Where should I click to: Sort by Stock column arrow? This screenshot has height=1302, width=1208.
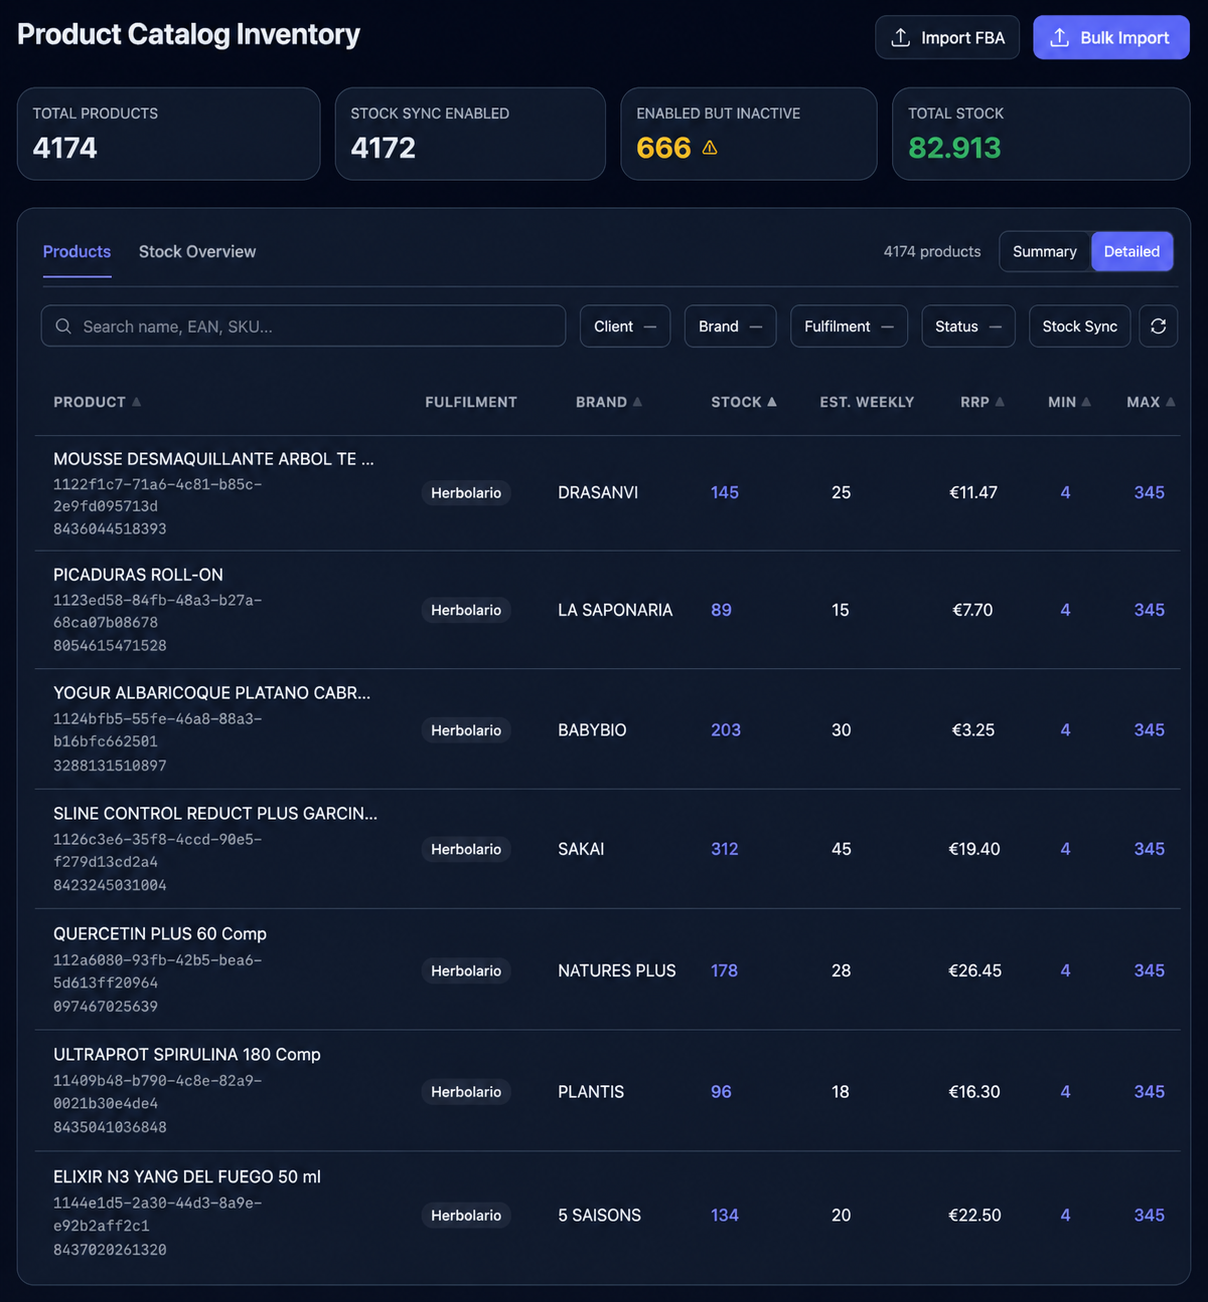pos(772,402)
